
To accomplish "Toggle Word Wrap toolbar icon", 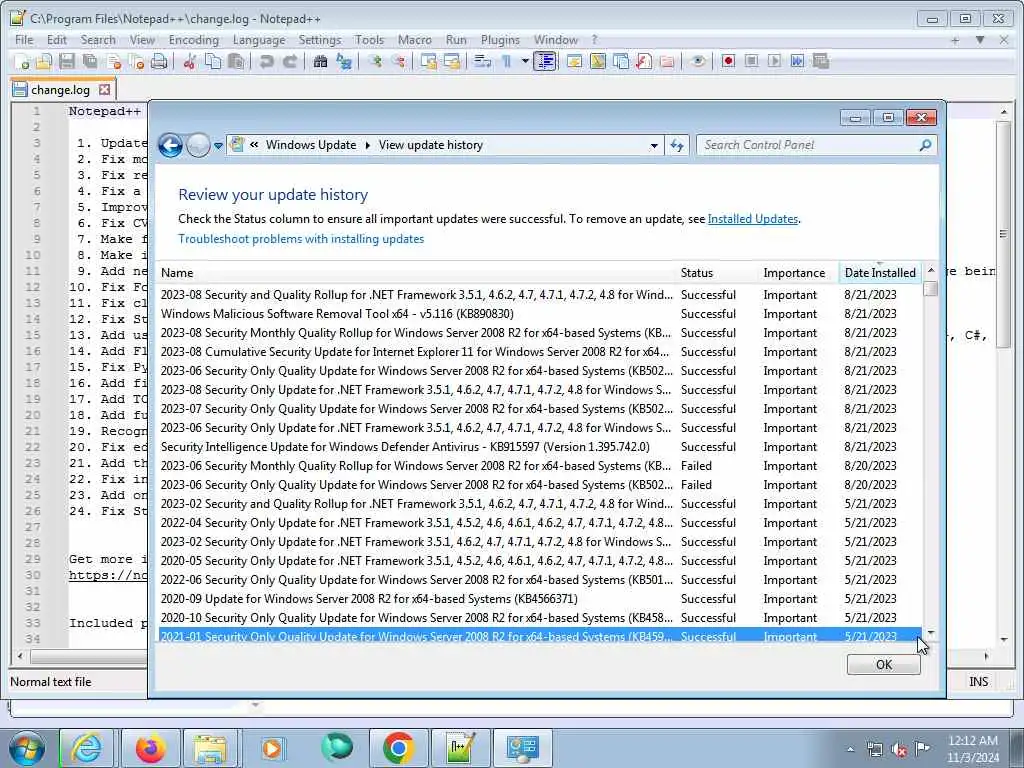I will coord(483,61).
